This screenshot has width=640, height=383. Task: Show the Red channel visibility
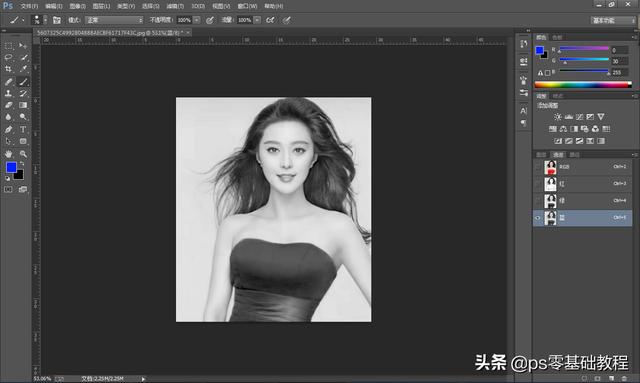tap(538, 184)
